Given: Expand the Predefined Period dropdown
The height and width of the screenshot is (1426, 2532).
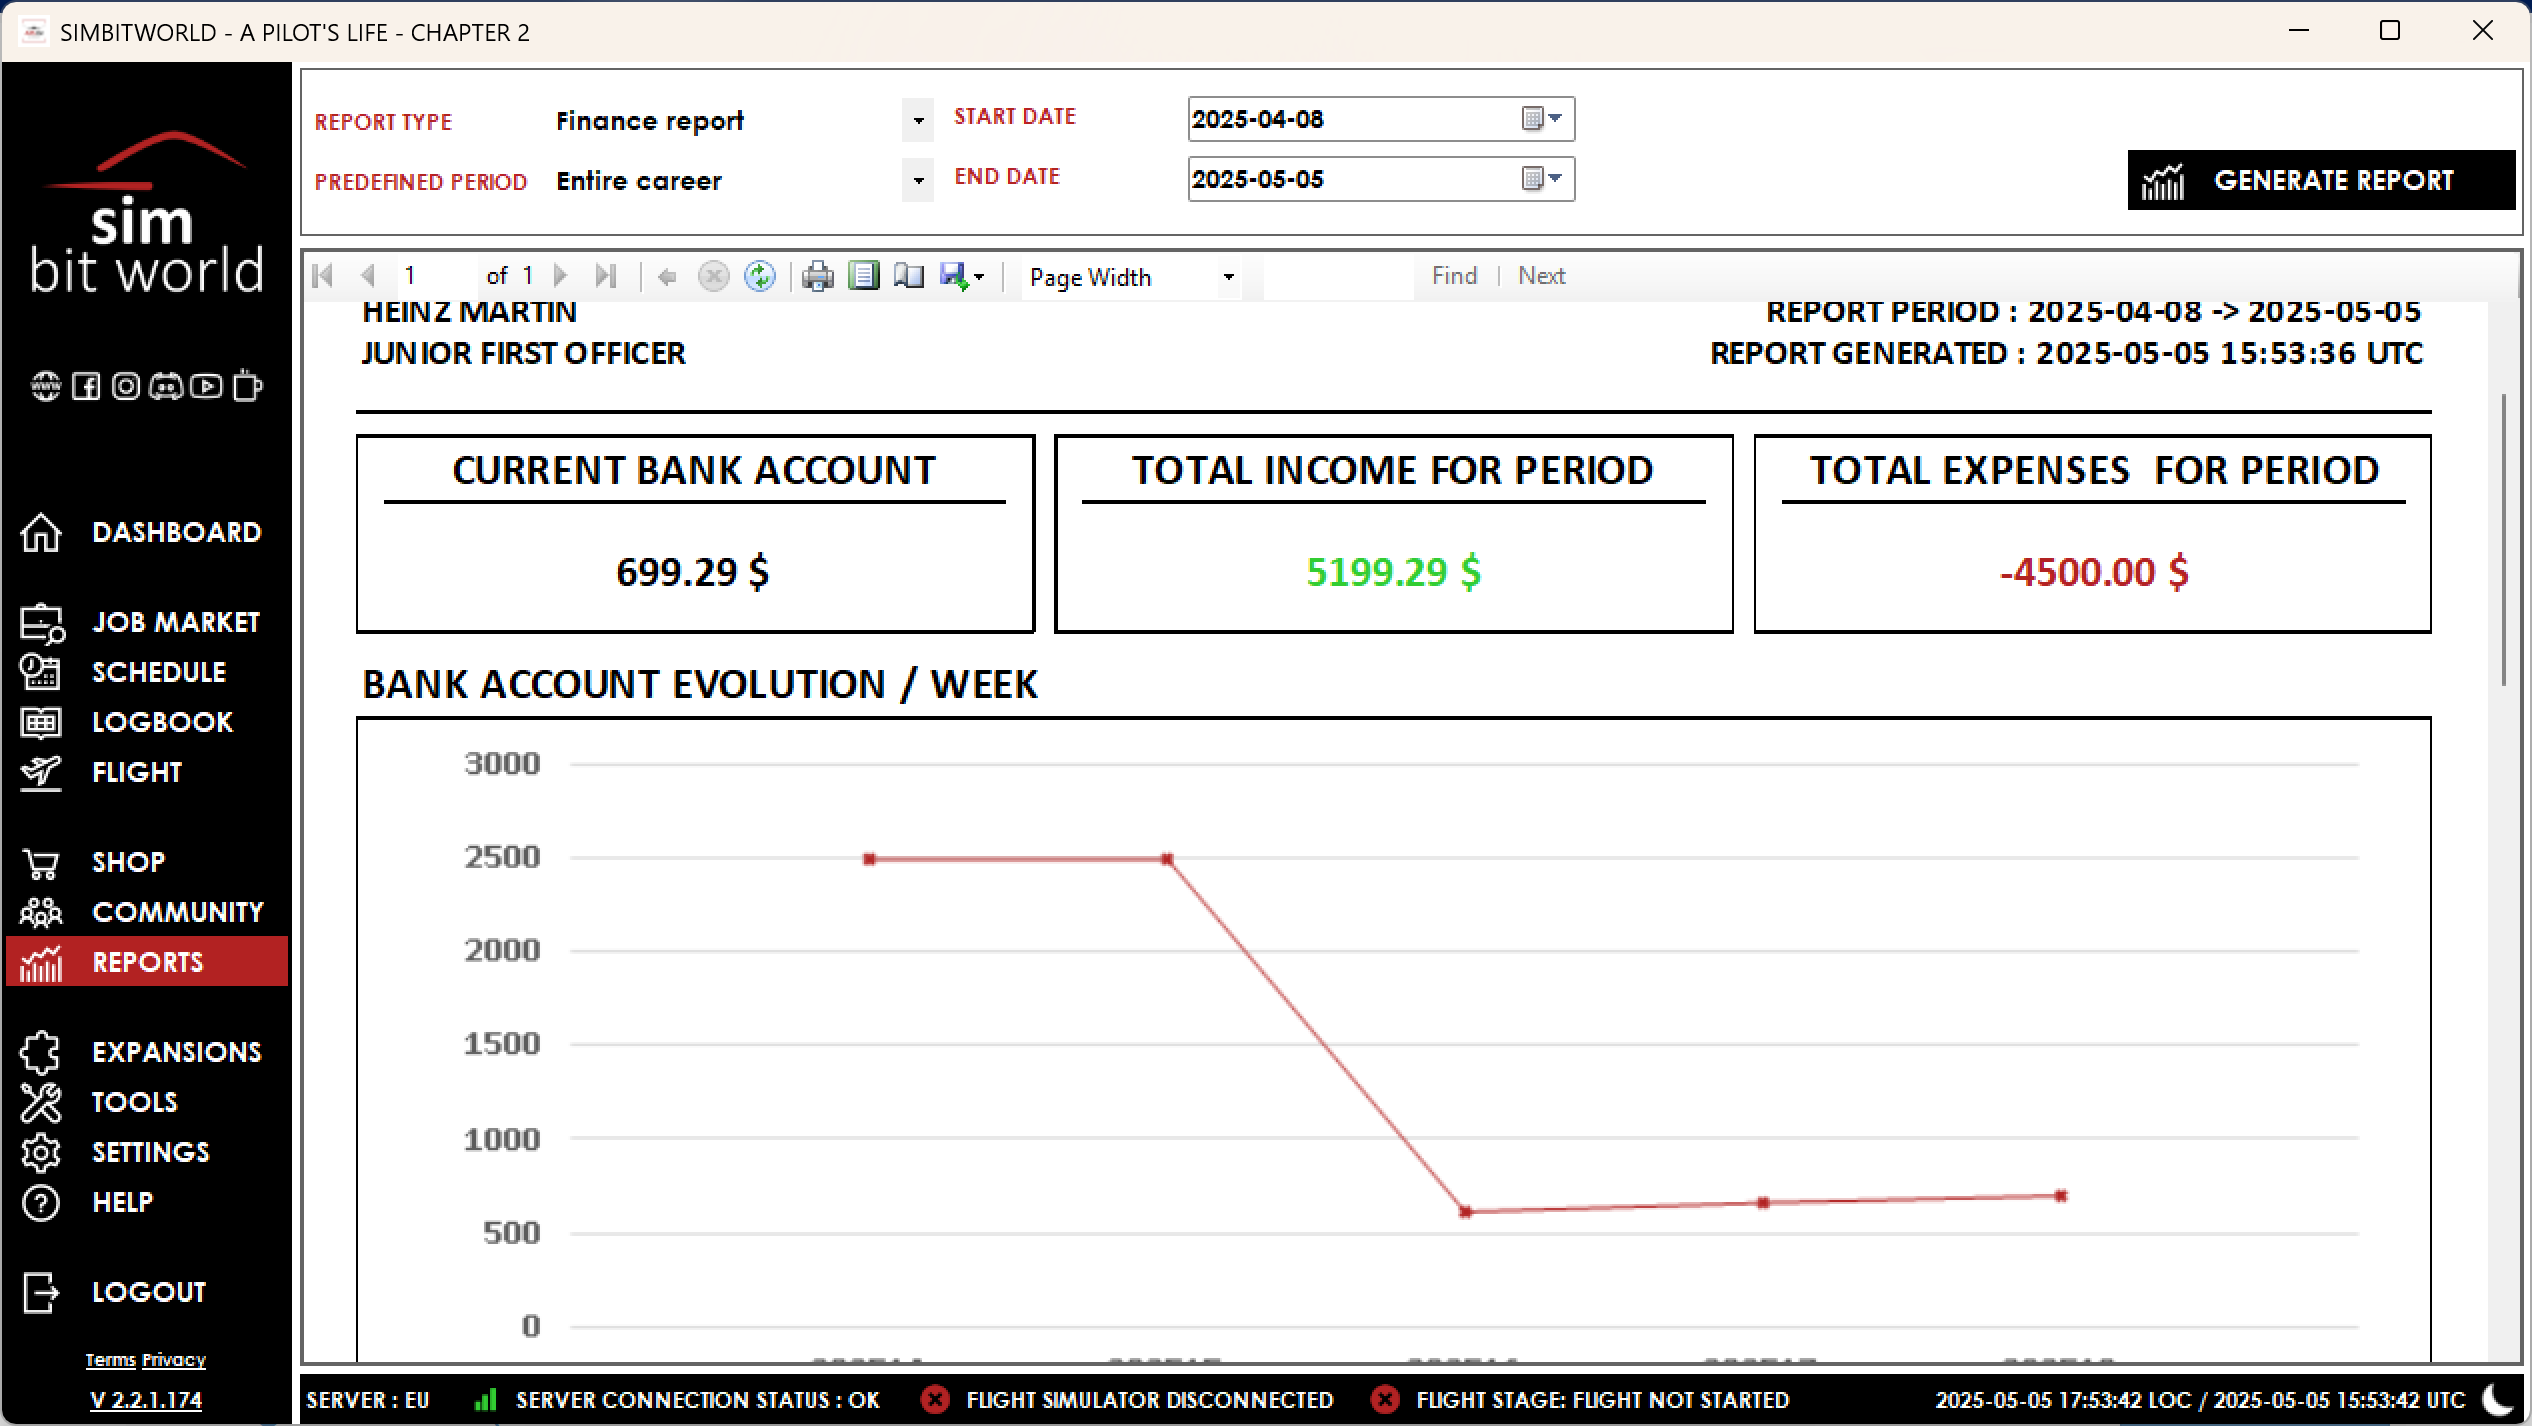Looking at the screenshot, I should pos(917,181).
